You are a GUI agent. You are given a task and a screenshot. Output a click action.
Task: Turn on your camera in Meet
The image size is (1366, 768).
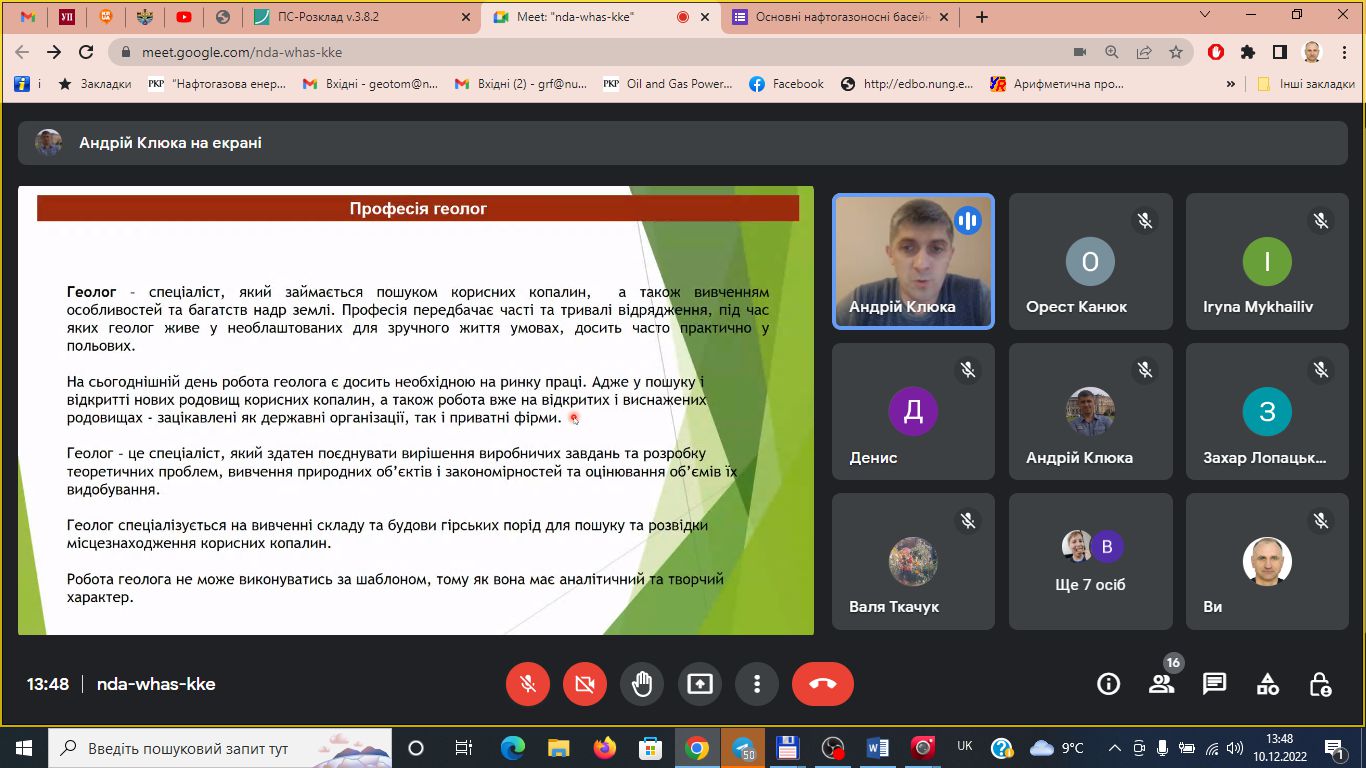pos(585,684)
